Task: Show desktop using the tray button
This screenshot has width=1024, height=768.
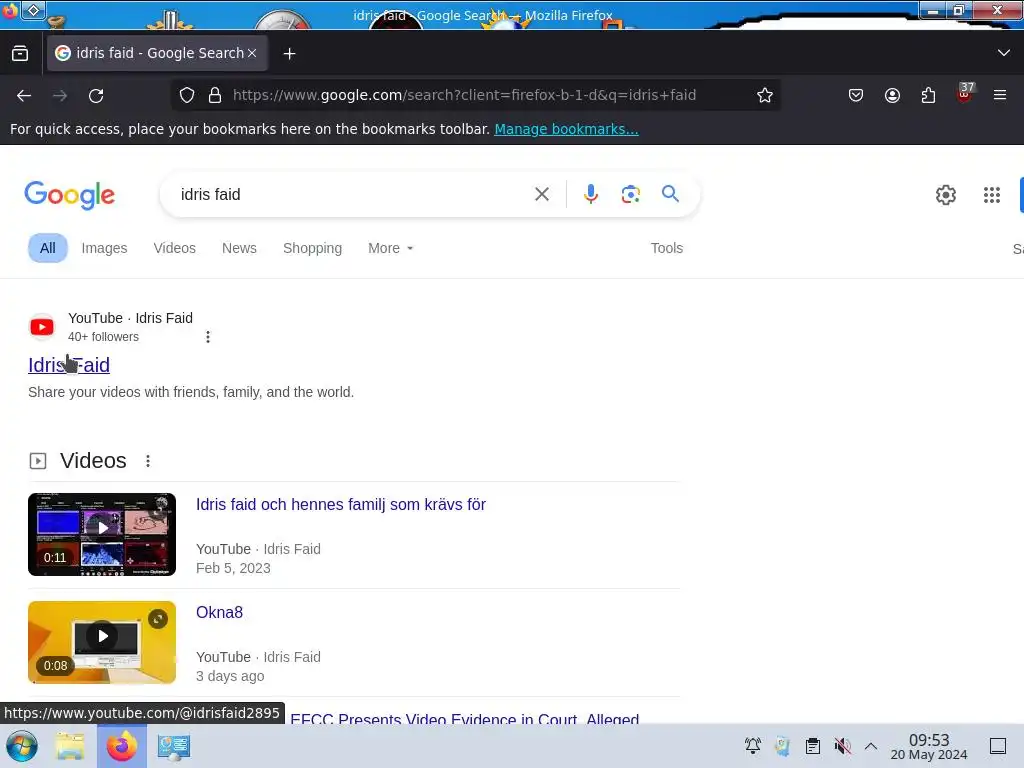Action: [998, 746]
